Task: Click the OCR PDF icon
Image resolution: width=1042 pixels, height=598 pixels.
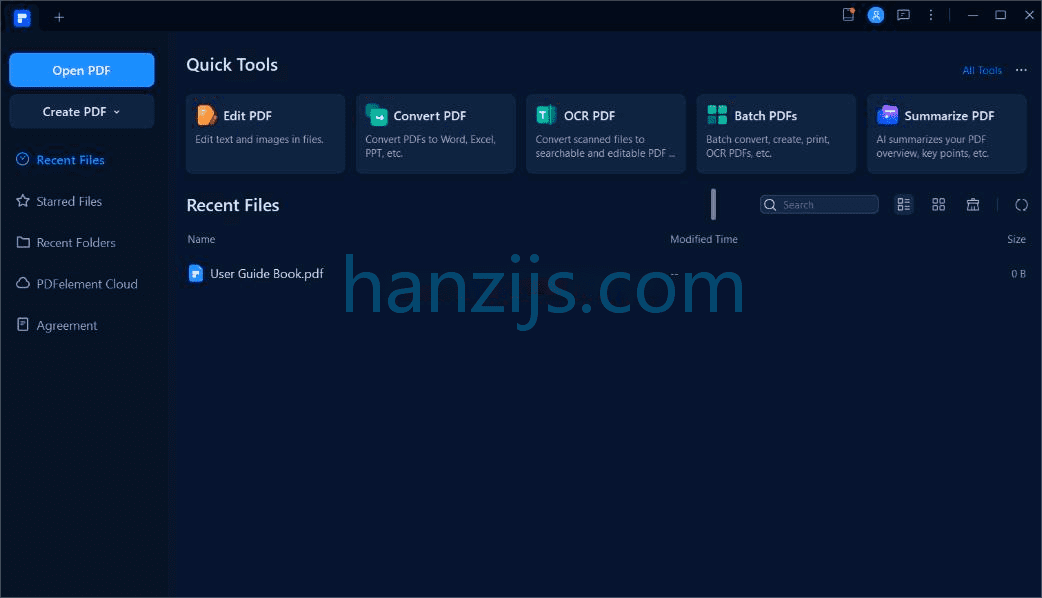Action: pos(546,115)
